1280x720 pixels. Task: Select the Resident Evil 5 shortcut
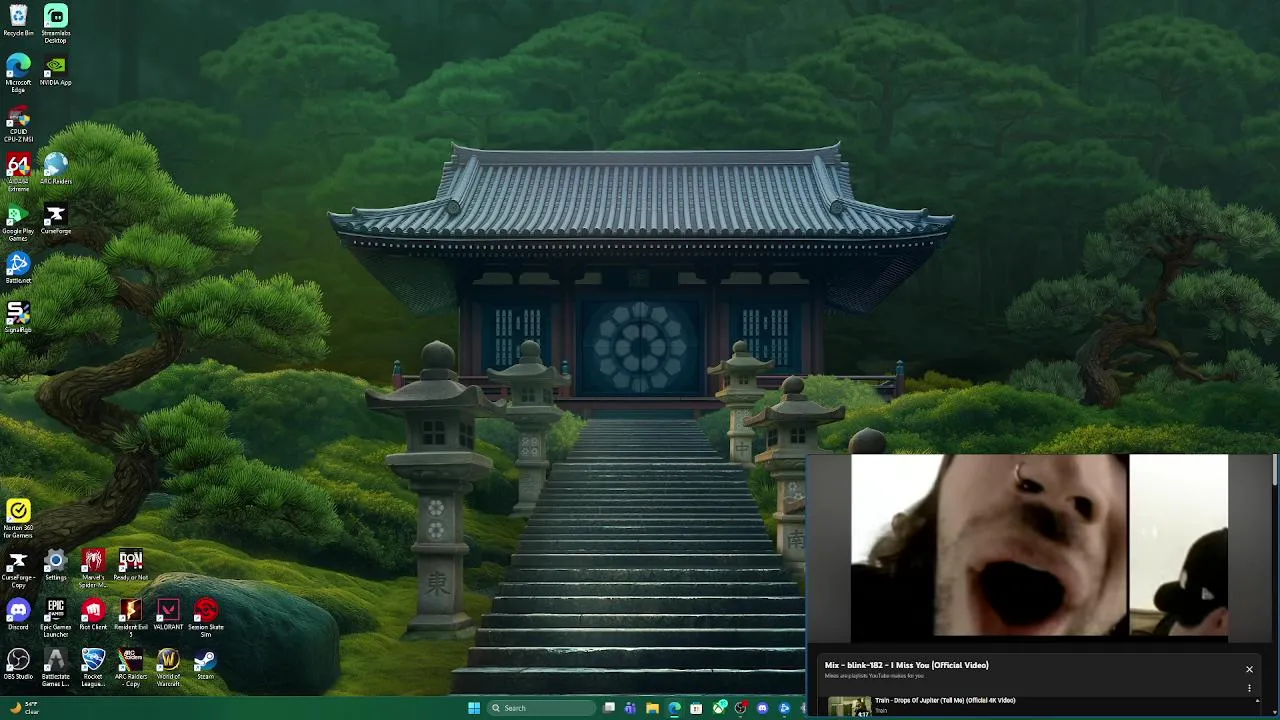[130, 619]
